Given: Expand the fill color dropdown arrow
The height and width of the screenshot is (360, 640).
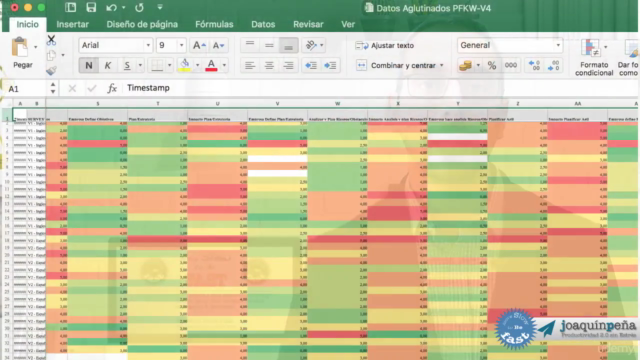Looking at the screenshot, I should 198,65.
